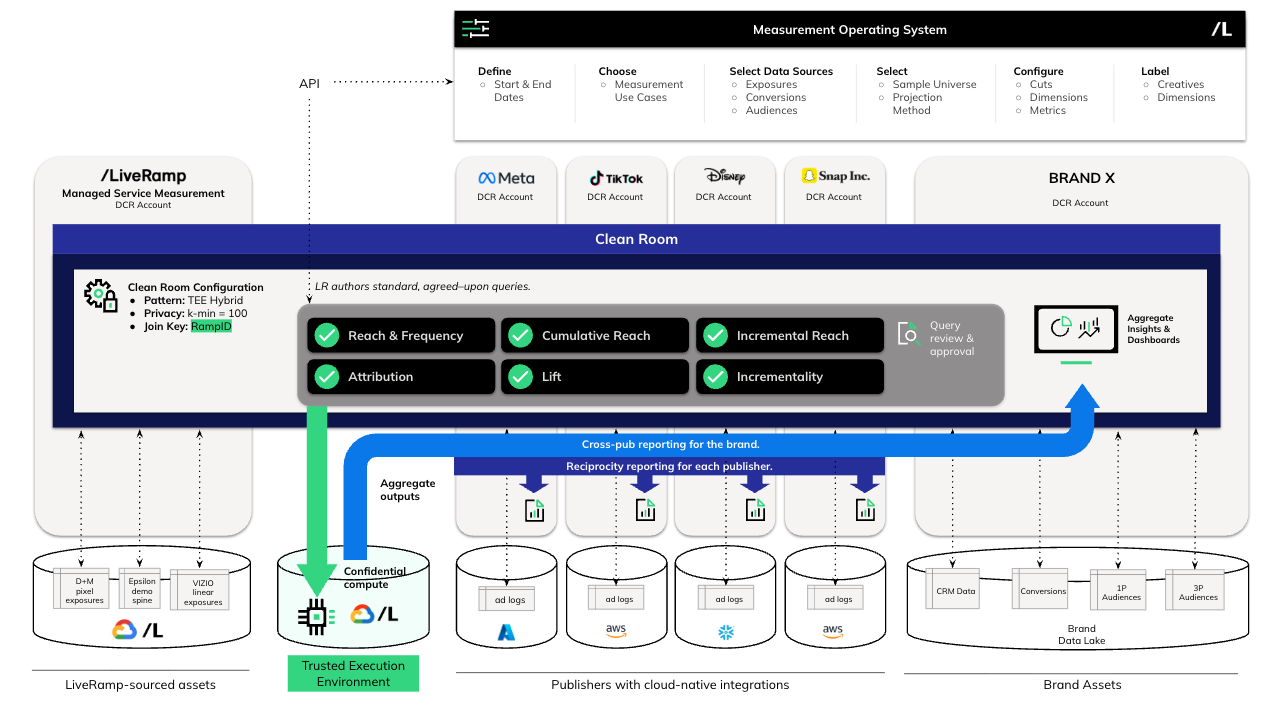This screenshot has width=1264, height=705.
Task: Click the Query review & approval magnifier icon
Action: pyautogui.click(x=909, y=334)
